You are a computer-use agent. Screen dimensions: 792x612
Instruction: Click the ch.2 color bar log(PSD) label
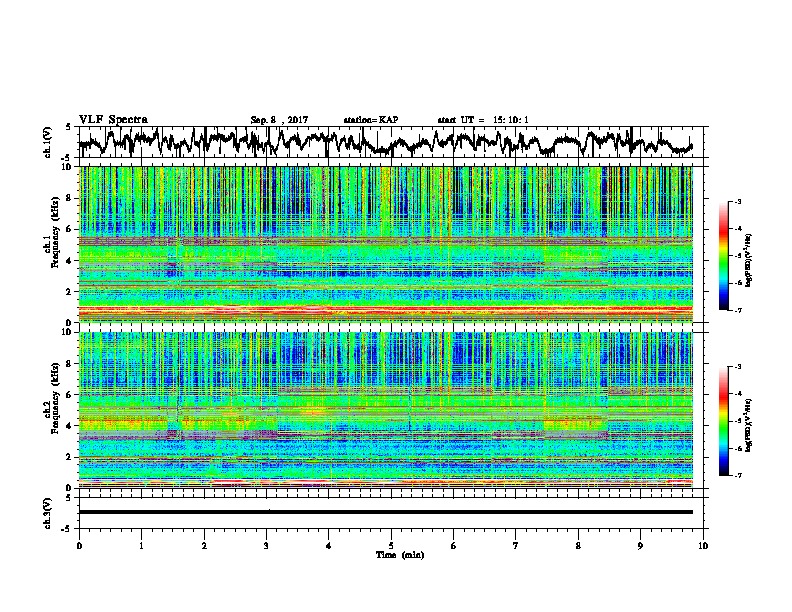pyautogui.click(x=749, y=424)
